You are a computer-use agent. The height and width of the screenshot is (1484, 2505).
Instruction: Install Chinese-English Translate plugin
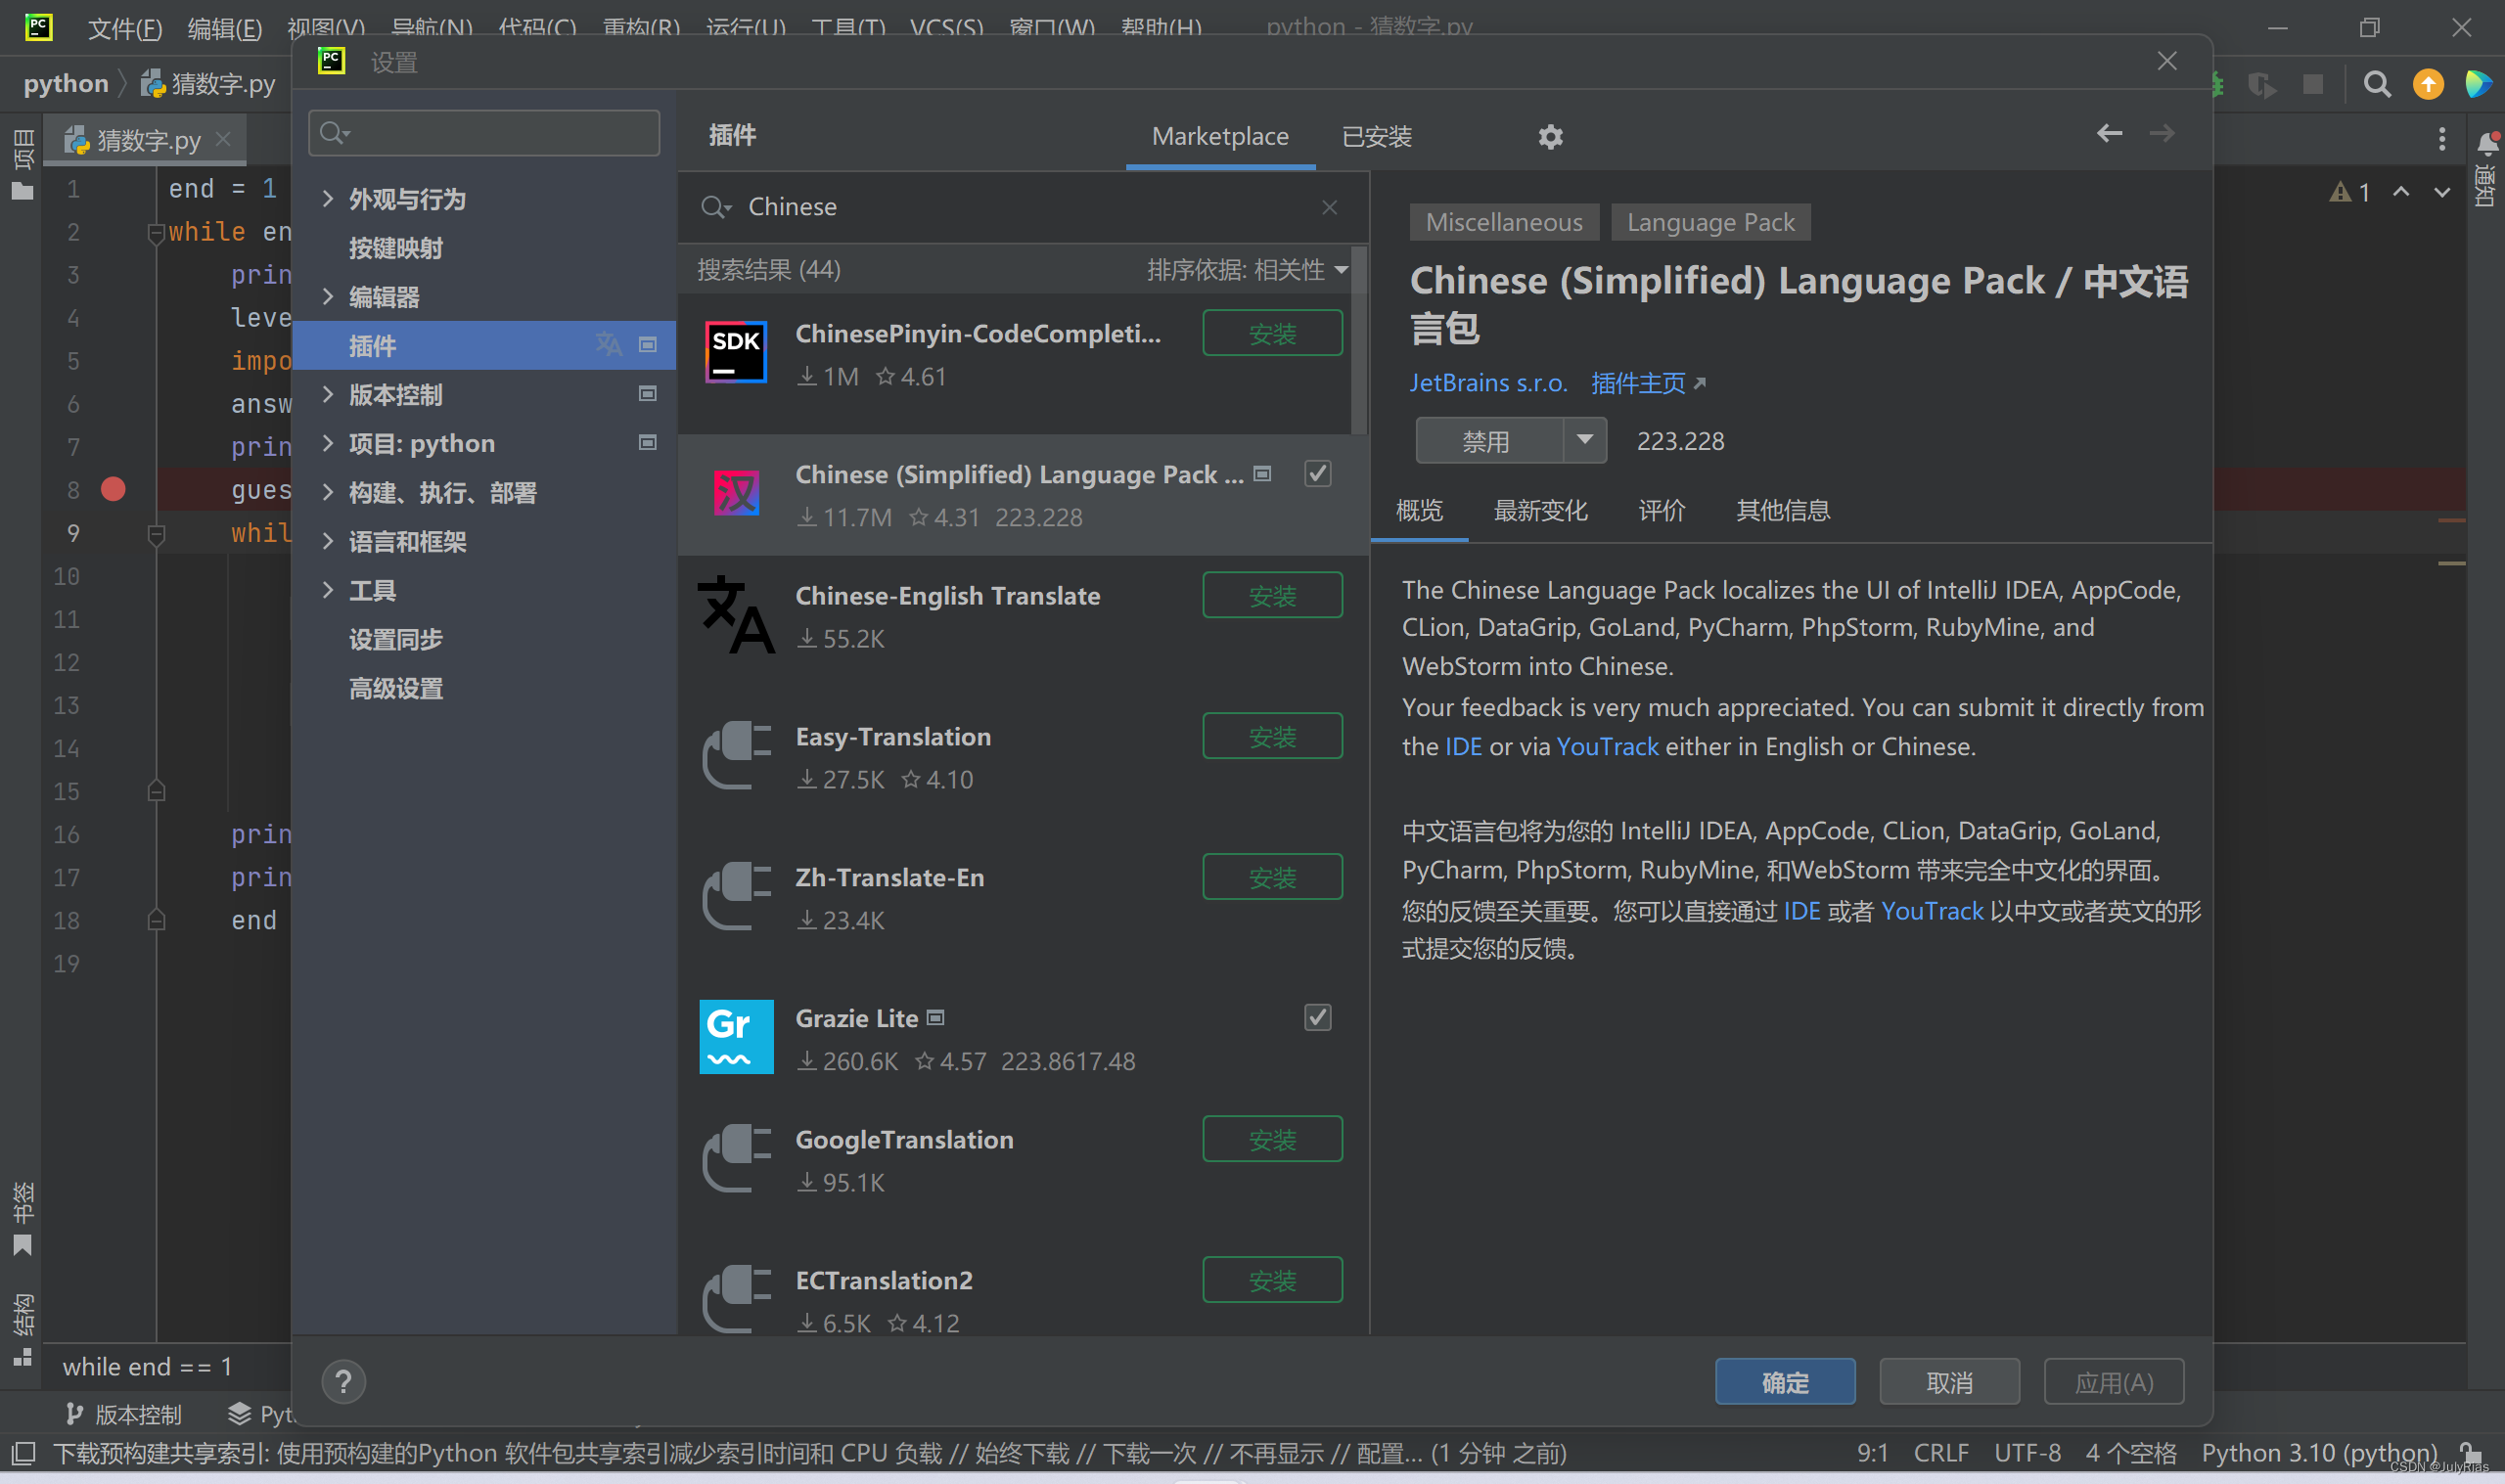pos(1272,595)
